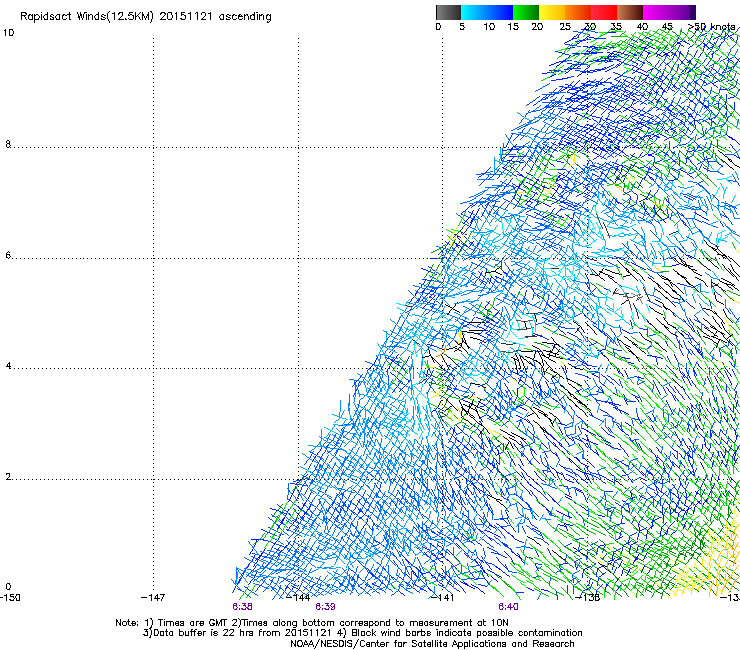Click the yellow 20-25 knots legend segment
740x650 pixels.
click(x=552, y=12)
